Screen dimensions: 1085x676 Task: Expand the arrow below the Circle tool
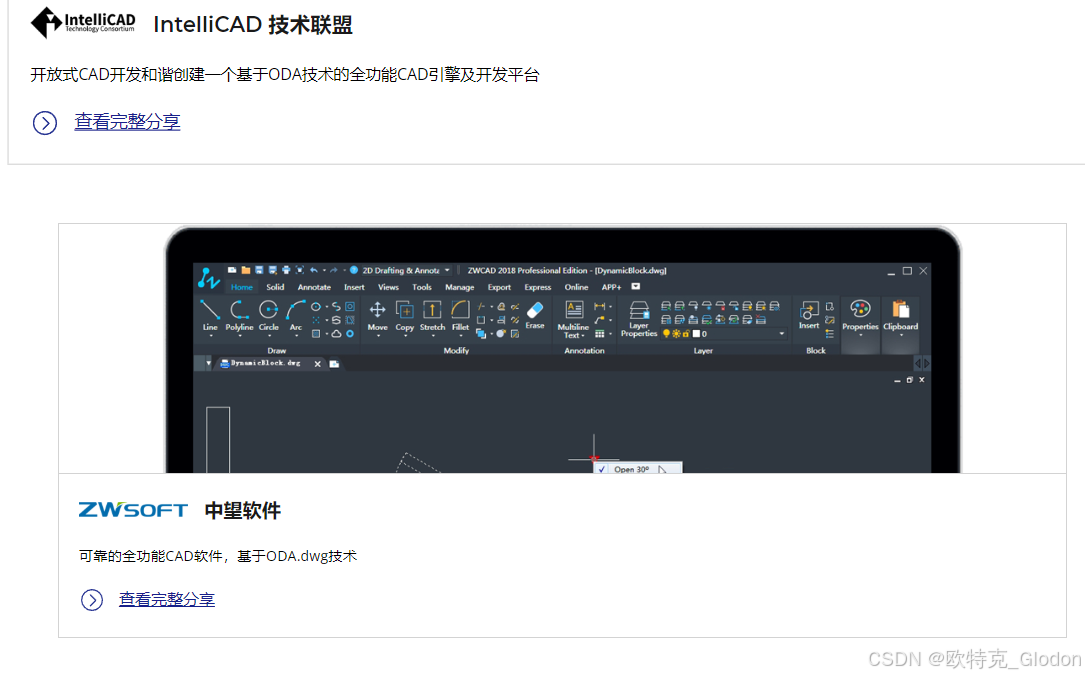pyautogui.click(x=269, y=336)
